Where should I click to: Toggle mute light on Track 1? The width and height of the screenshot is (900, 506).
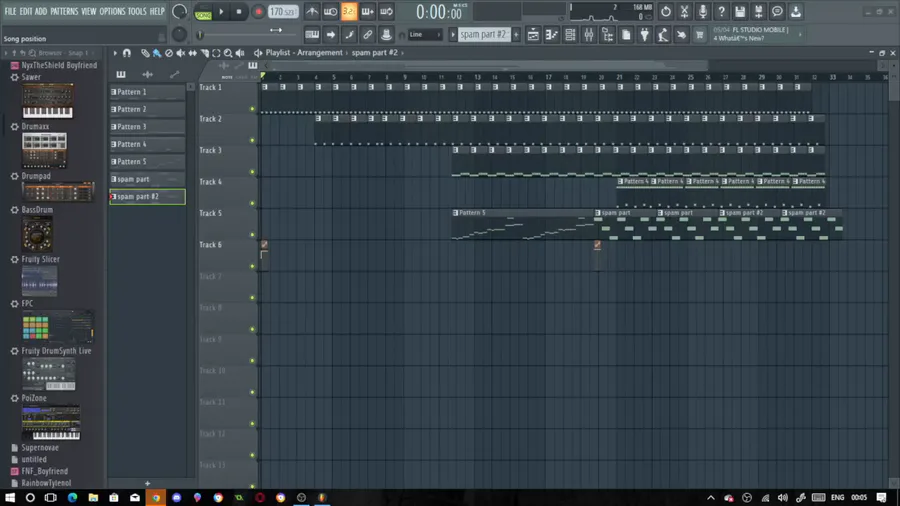pyautogui.click(x=252, y=109)
